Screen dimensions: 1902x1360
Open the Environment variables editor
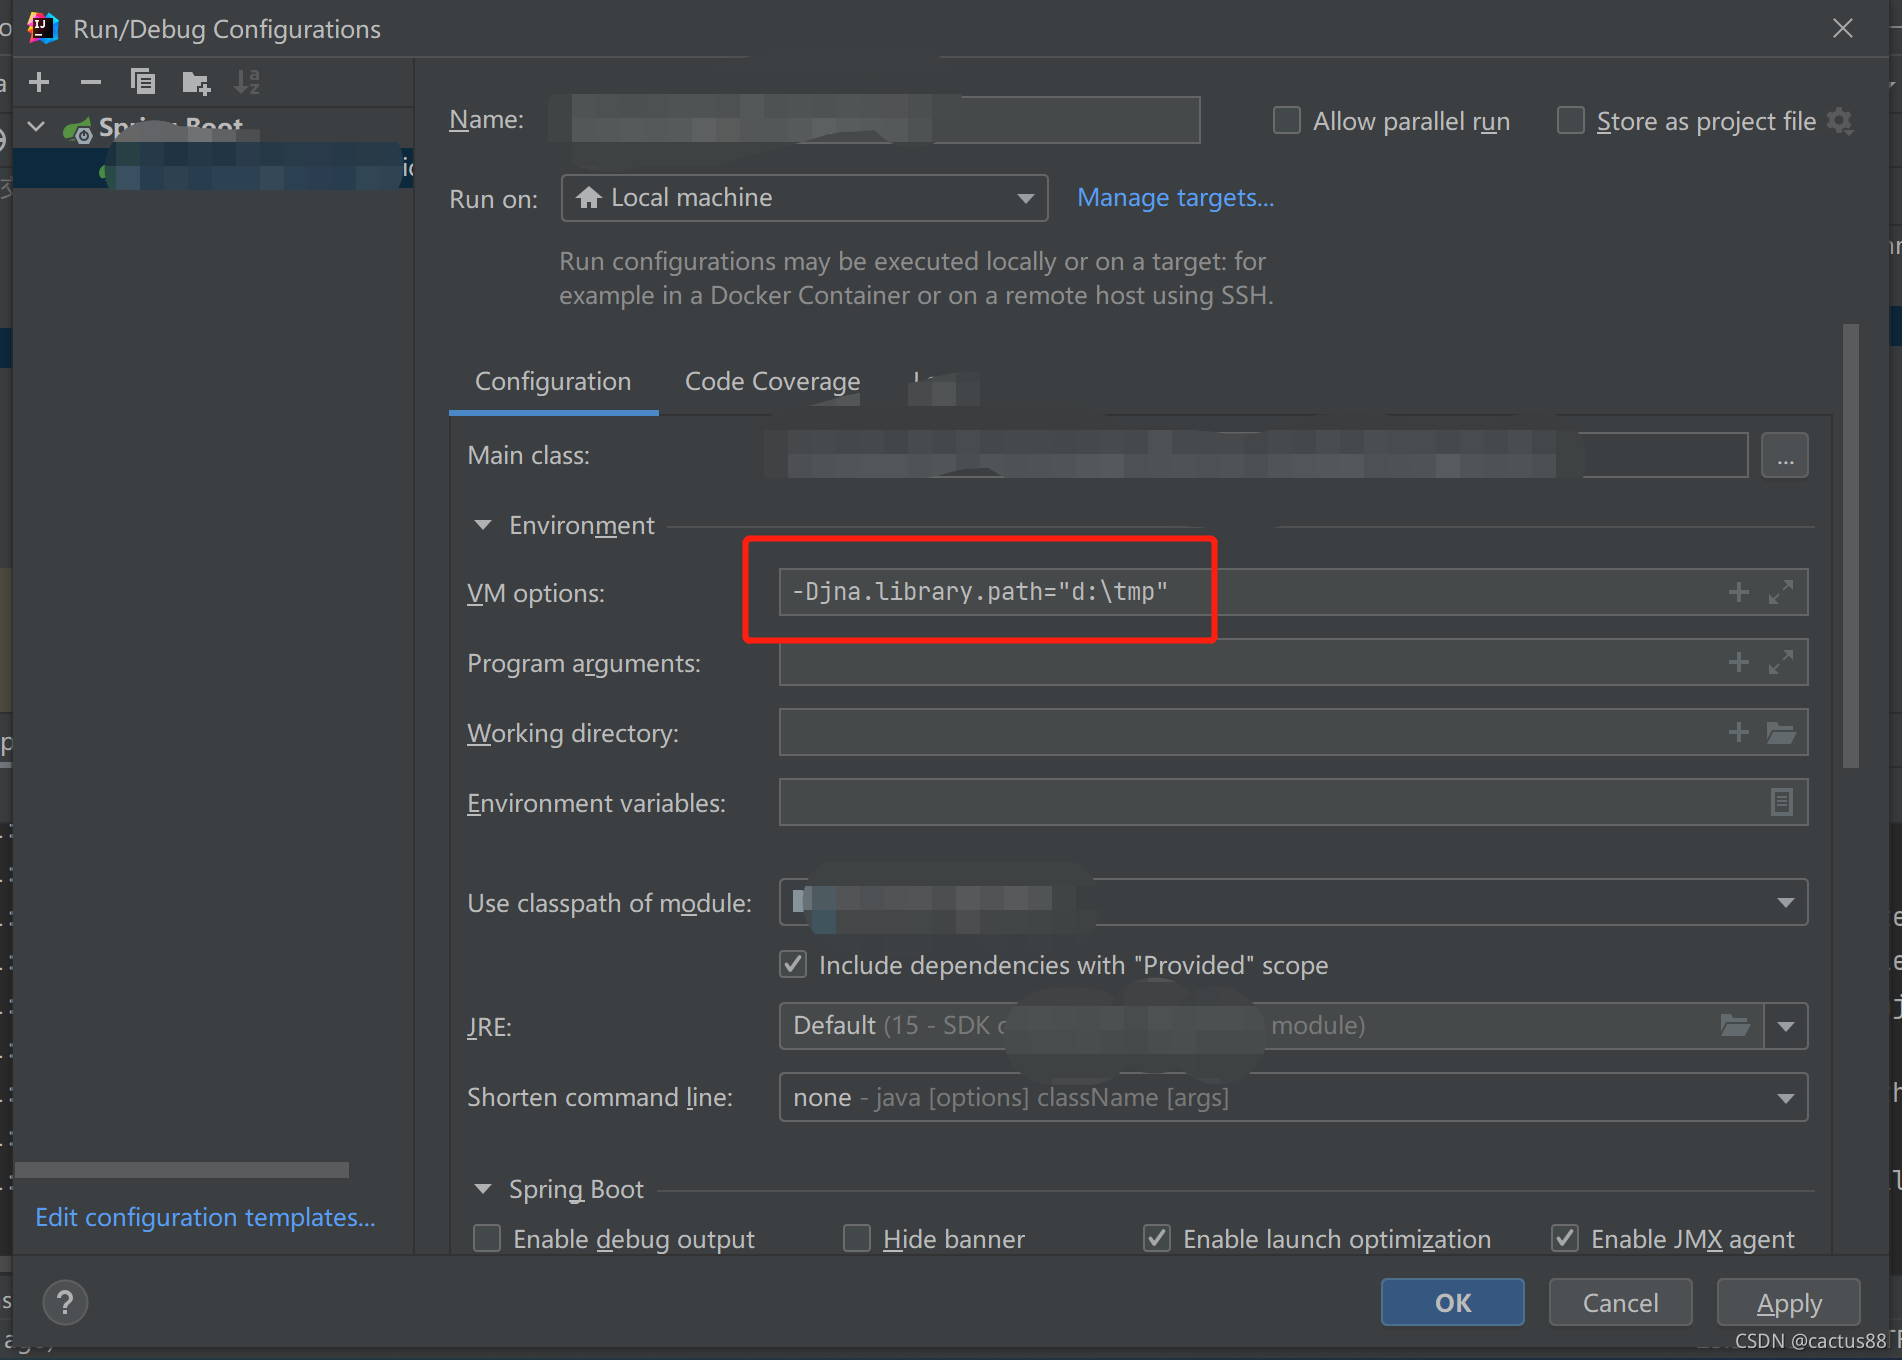point(1780,801)
